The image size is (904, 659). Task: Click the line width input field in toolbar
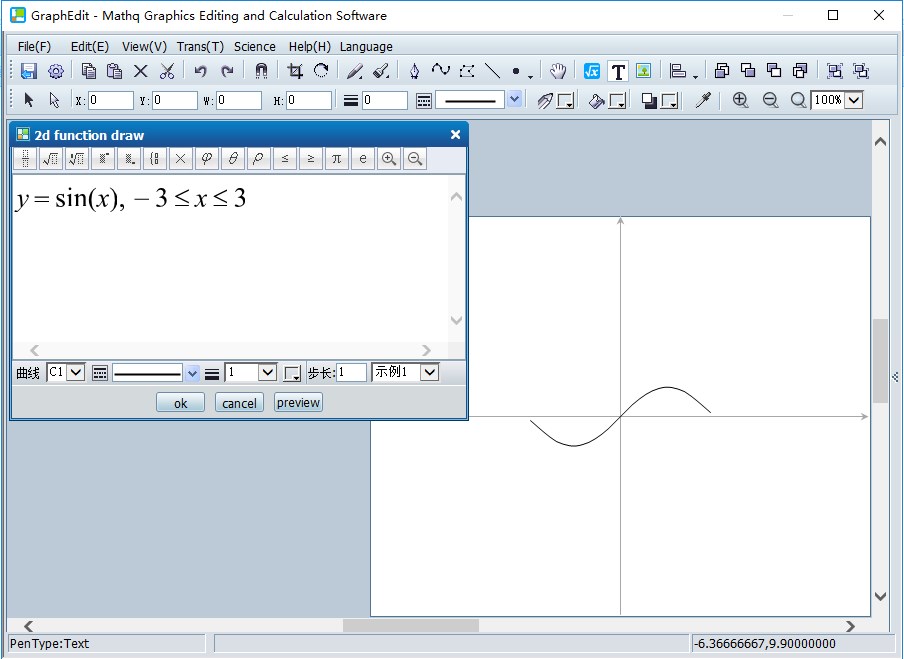(x=385, y=100)
